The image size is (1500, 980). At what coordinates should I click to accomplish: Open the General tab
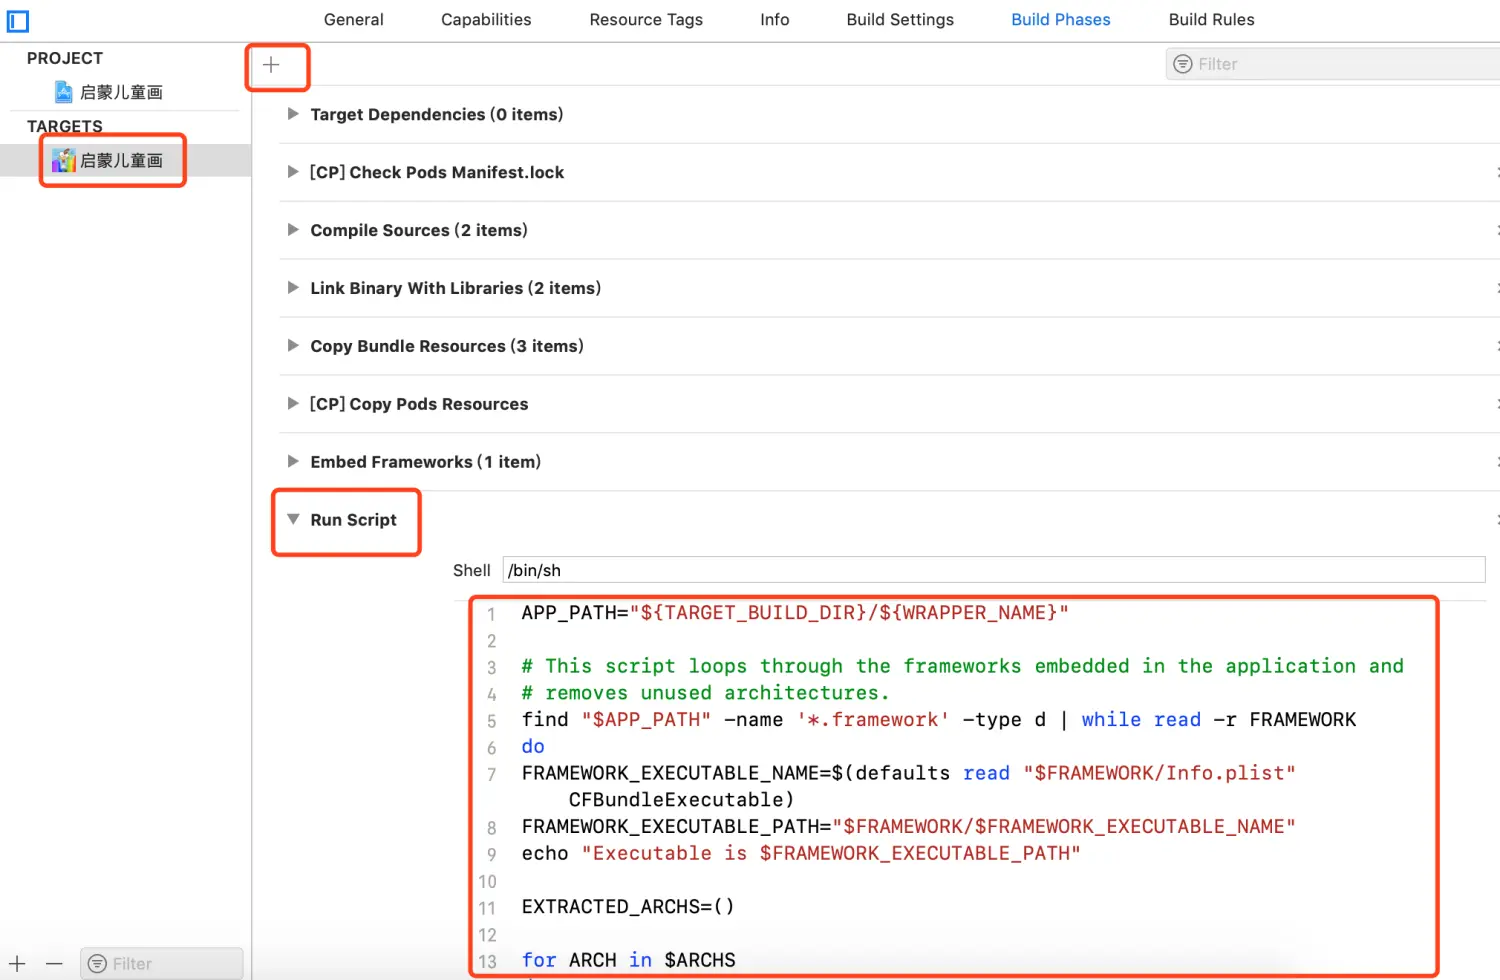pos(353,20)
